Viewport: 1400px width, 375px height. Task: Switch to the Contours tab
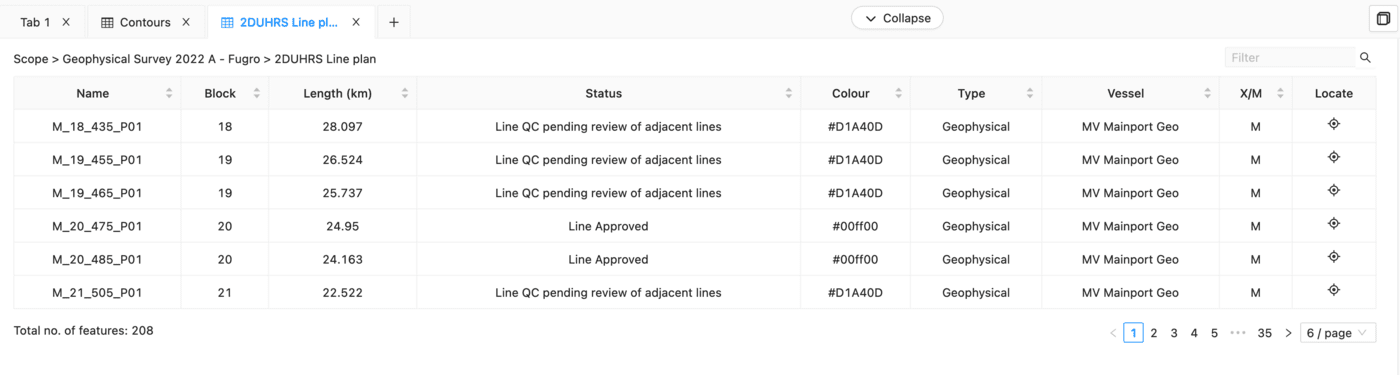[145, 22]
